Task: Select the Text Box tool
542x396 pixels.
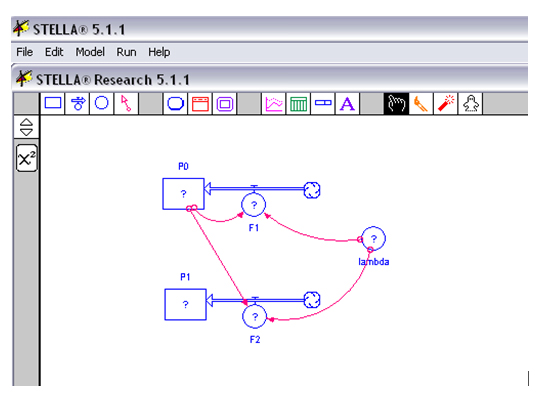Action: click(x=347, y=103)
